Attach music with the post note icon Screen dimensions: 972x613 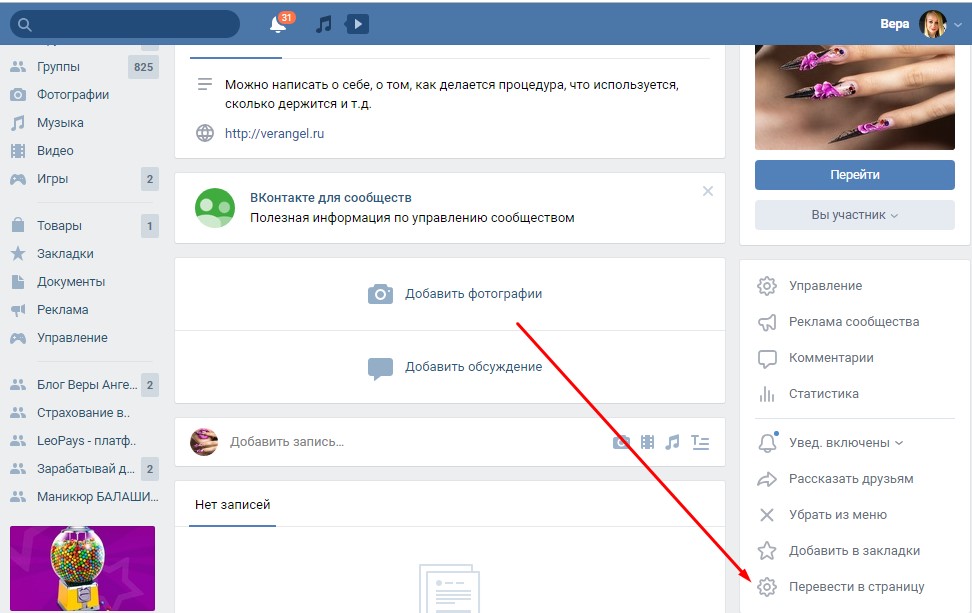(672, 442)
